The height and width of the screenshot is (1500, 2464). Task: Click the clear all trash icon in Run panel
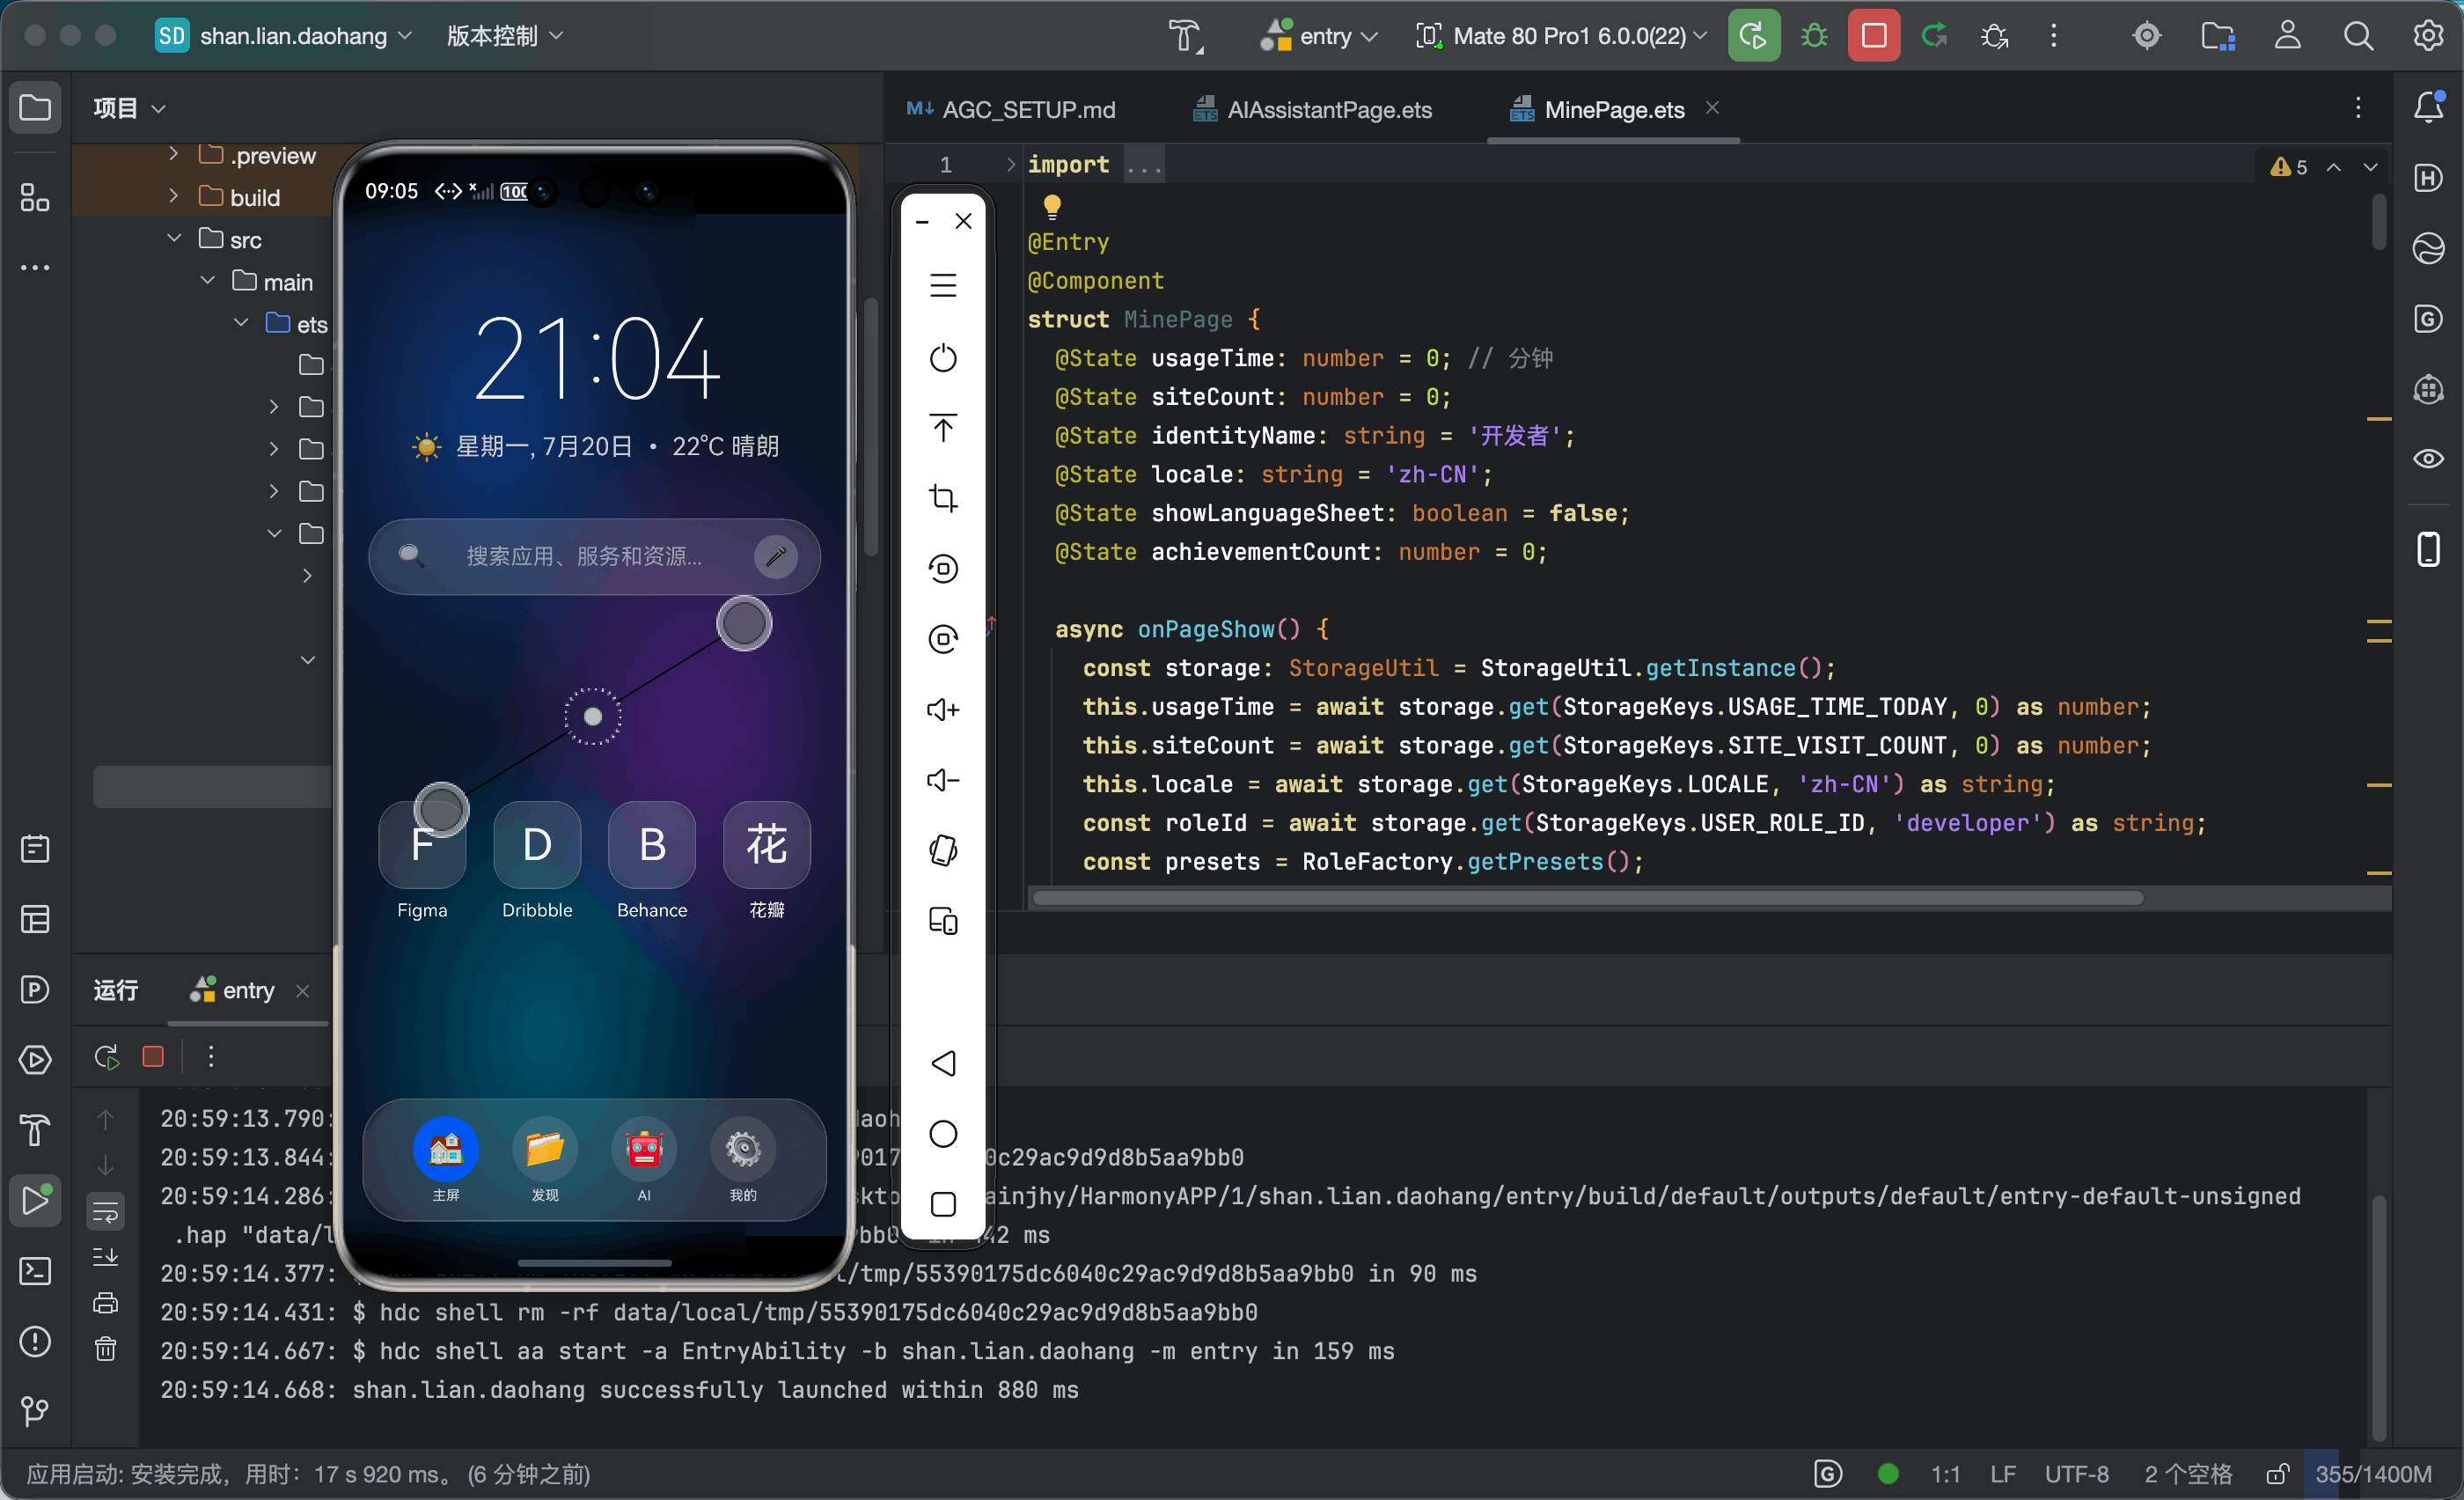[x=105, y=1349]
